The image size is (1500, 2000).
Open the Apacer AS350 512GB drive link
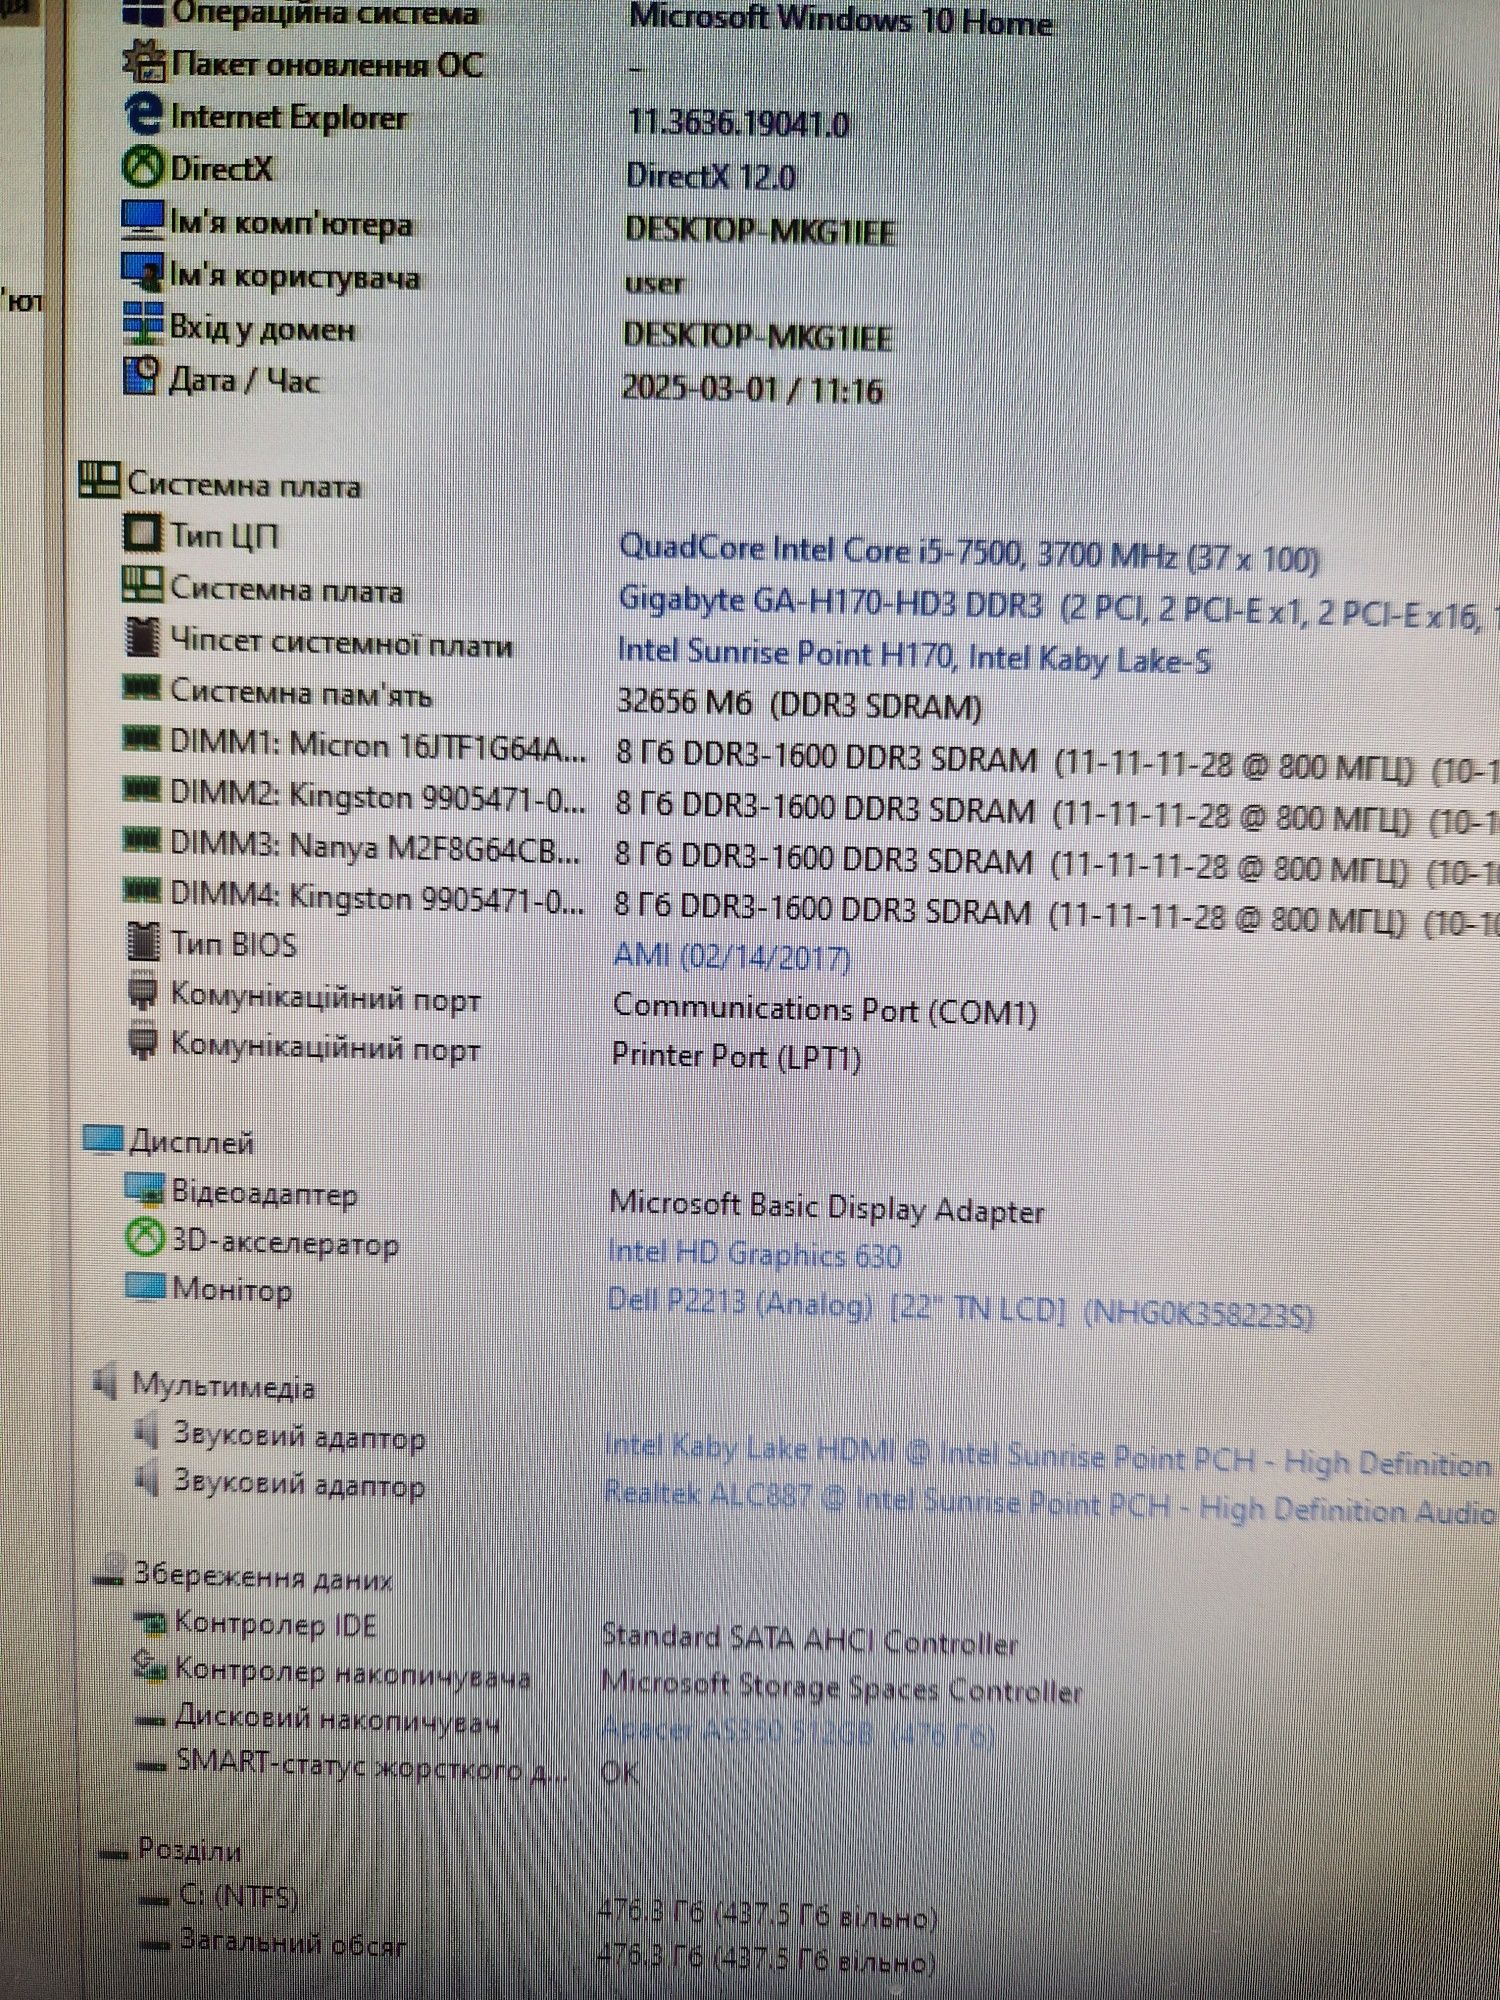(x=798, y=1732)
